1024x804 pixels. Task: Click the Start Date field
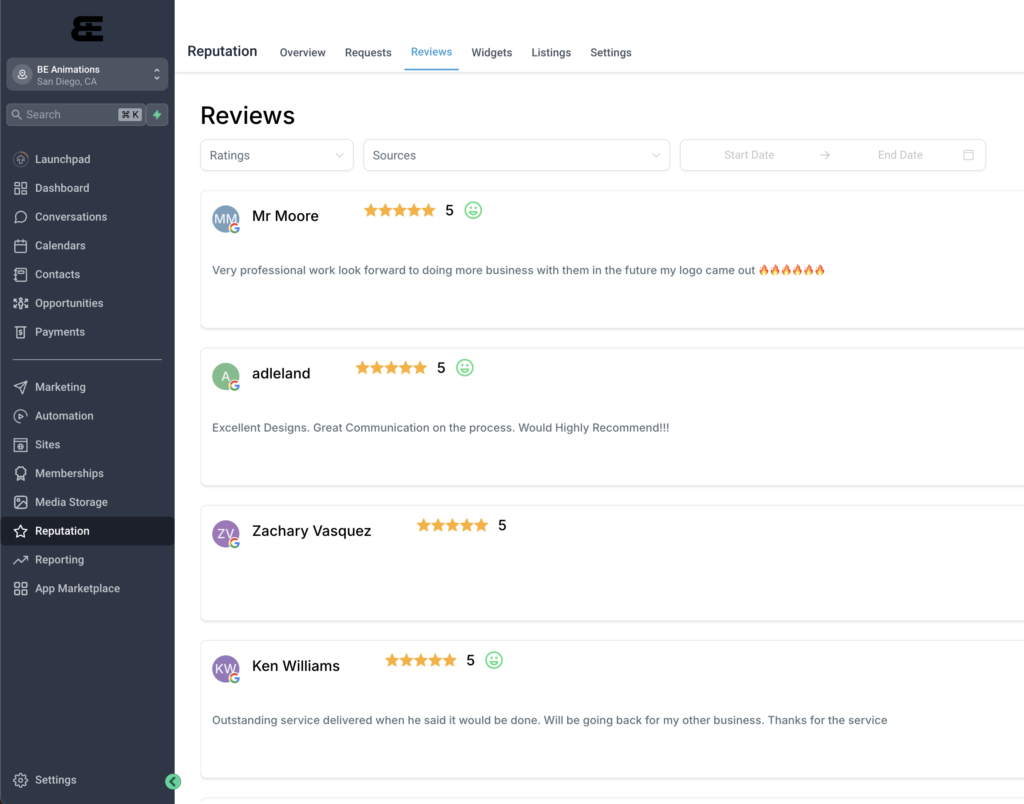(x=749, y=155)
